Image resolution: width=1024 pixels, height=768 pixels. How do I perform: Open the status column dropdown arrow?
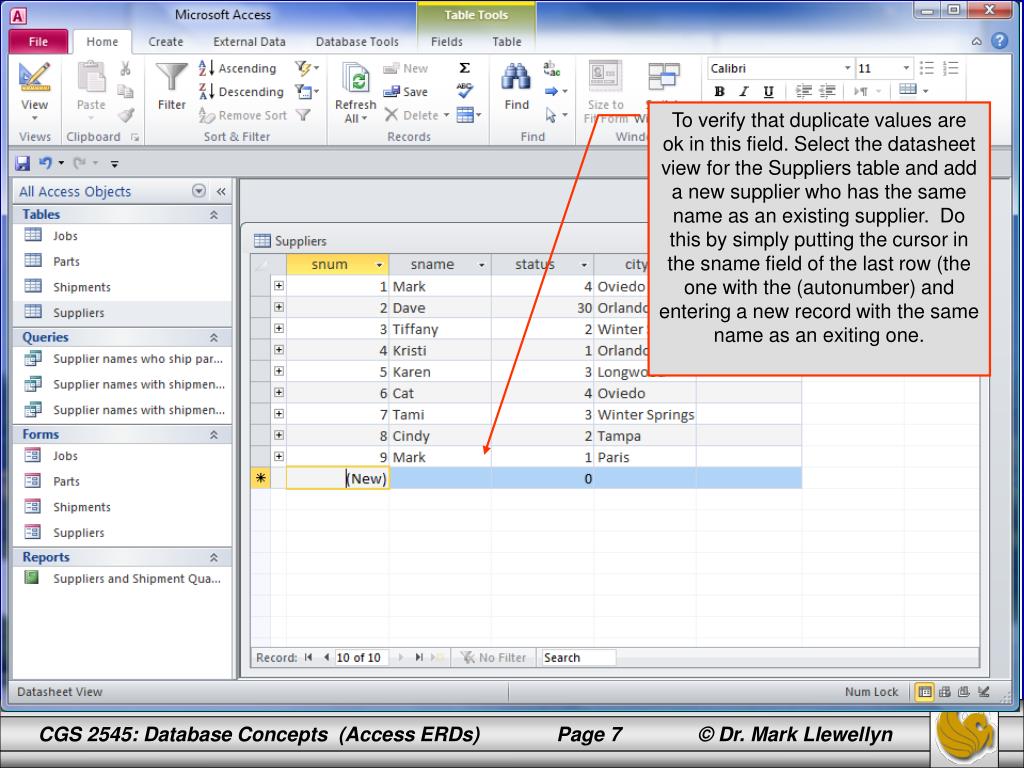584,264
